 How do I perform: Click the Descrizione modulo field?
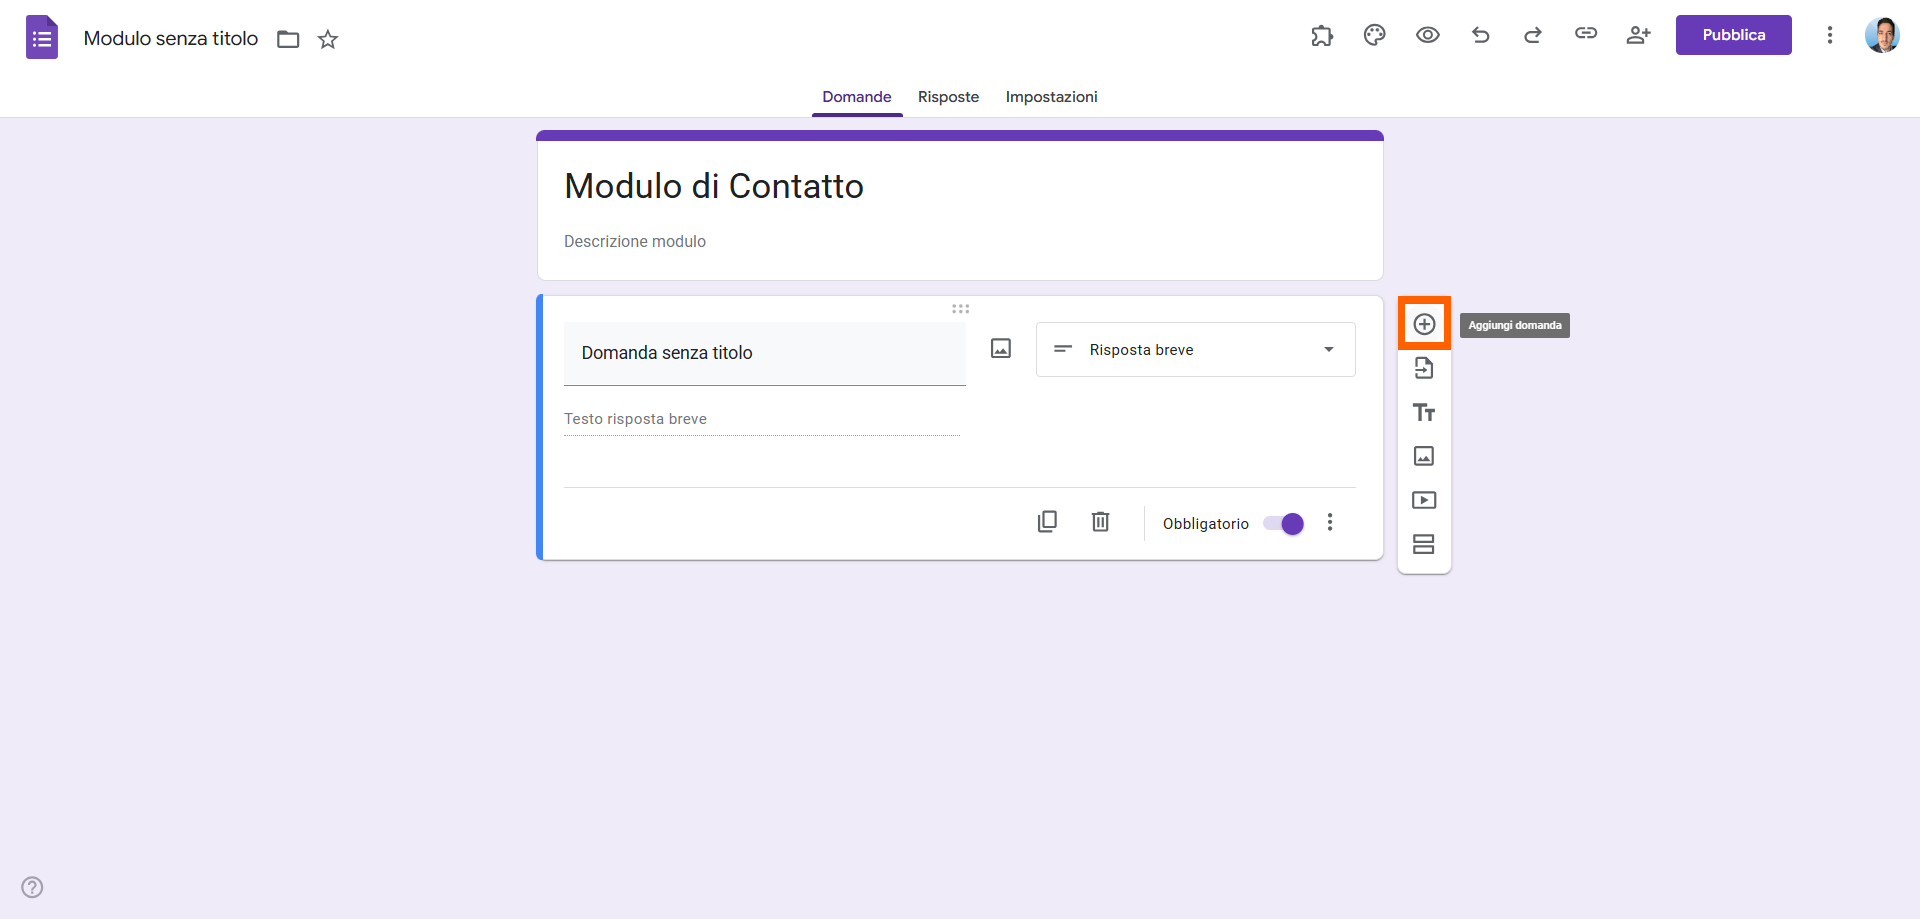pyautogui.click(x=635, y=241)
